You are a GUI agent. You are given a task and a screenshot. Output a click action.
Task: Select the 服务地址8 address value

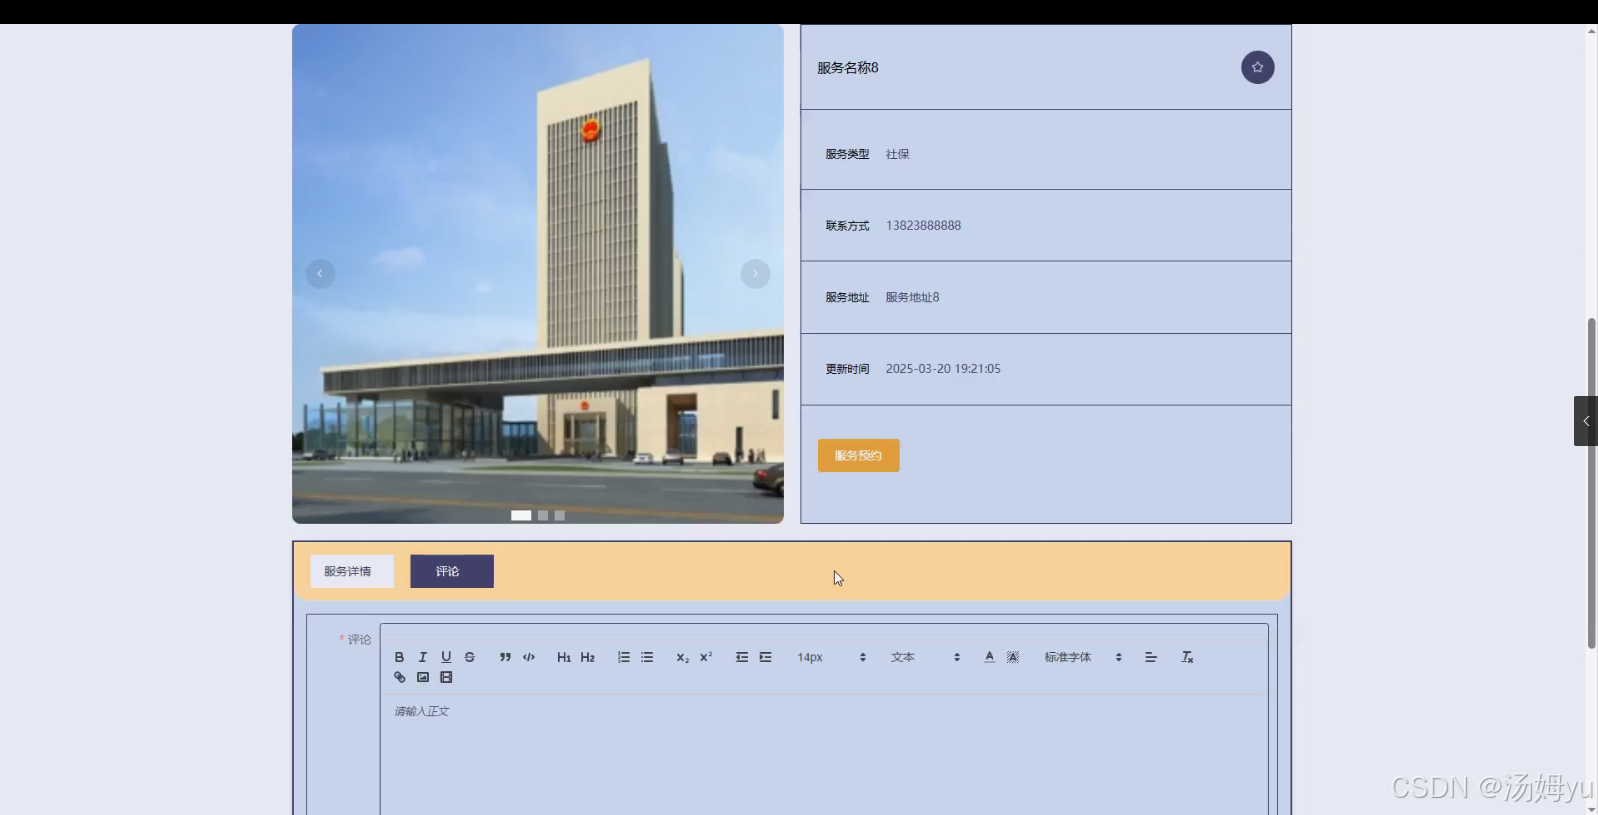click(912, 297)
